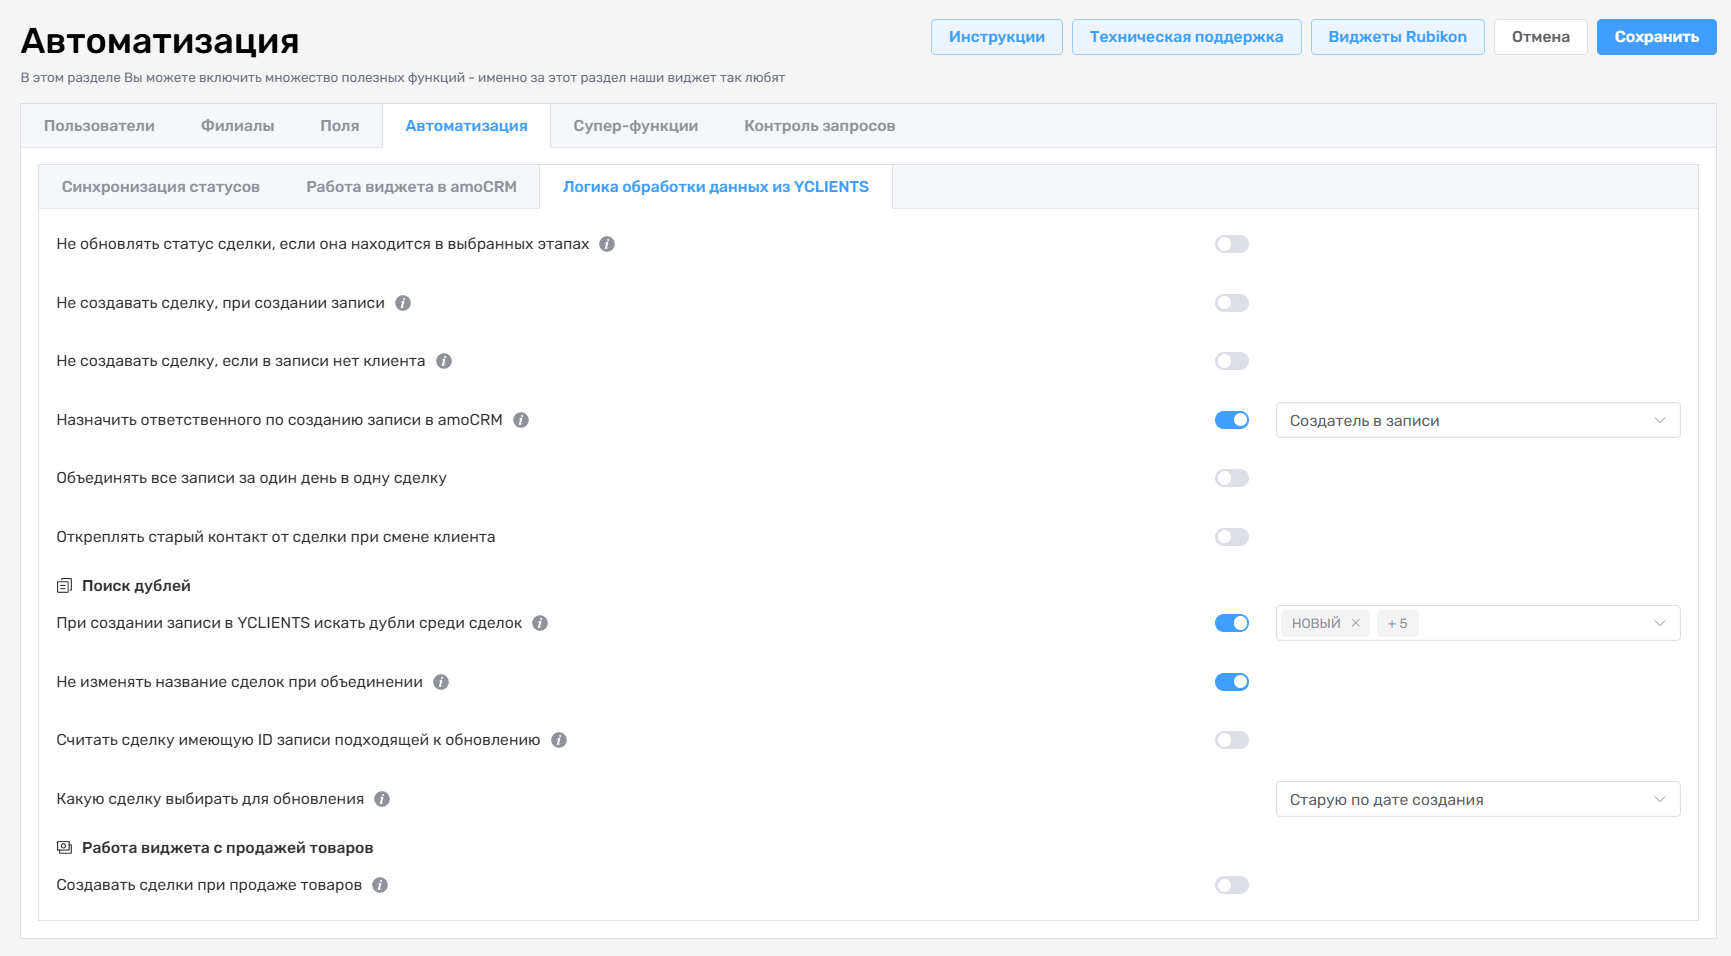
Task: Switch to the 'Пользователи' tab
Action: [x=99, y=126]
